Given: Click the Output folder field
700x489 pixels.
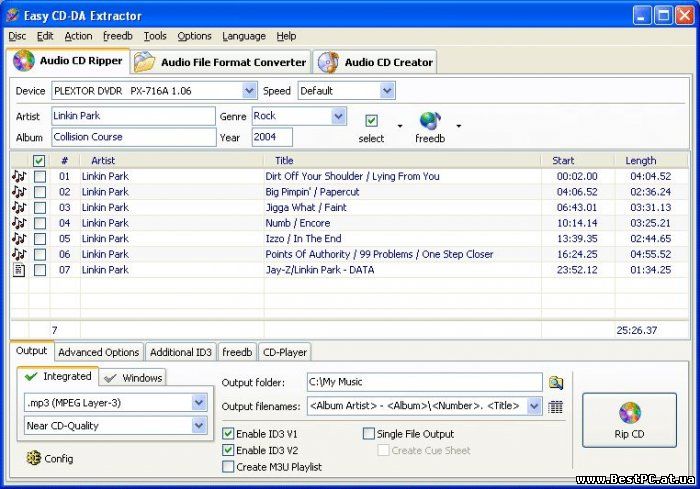Looking at the screenshot, I should pyautogui.click(x=425, y=382).
